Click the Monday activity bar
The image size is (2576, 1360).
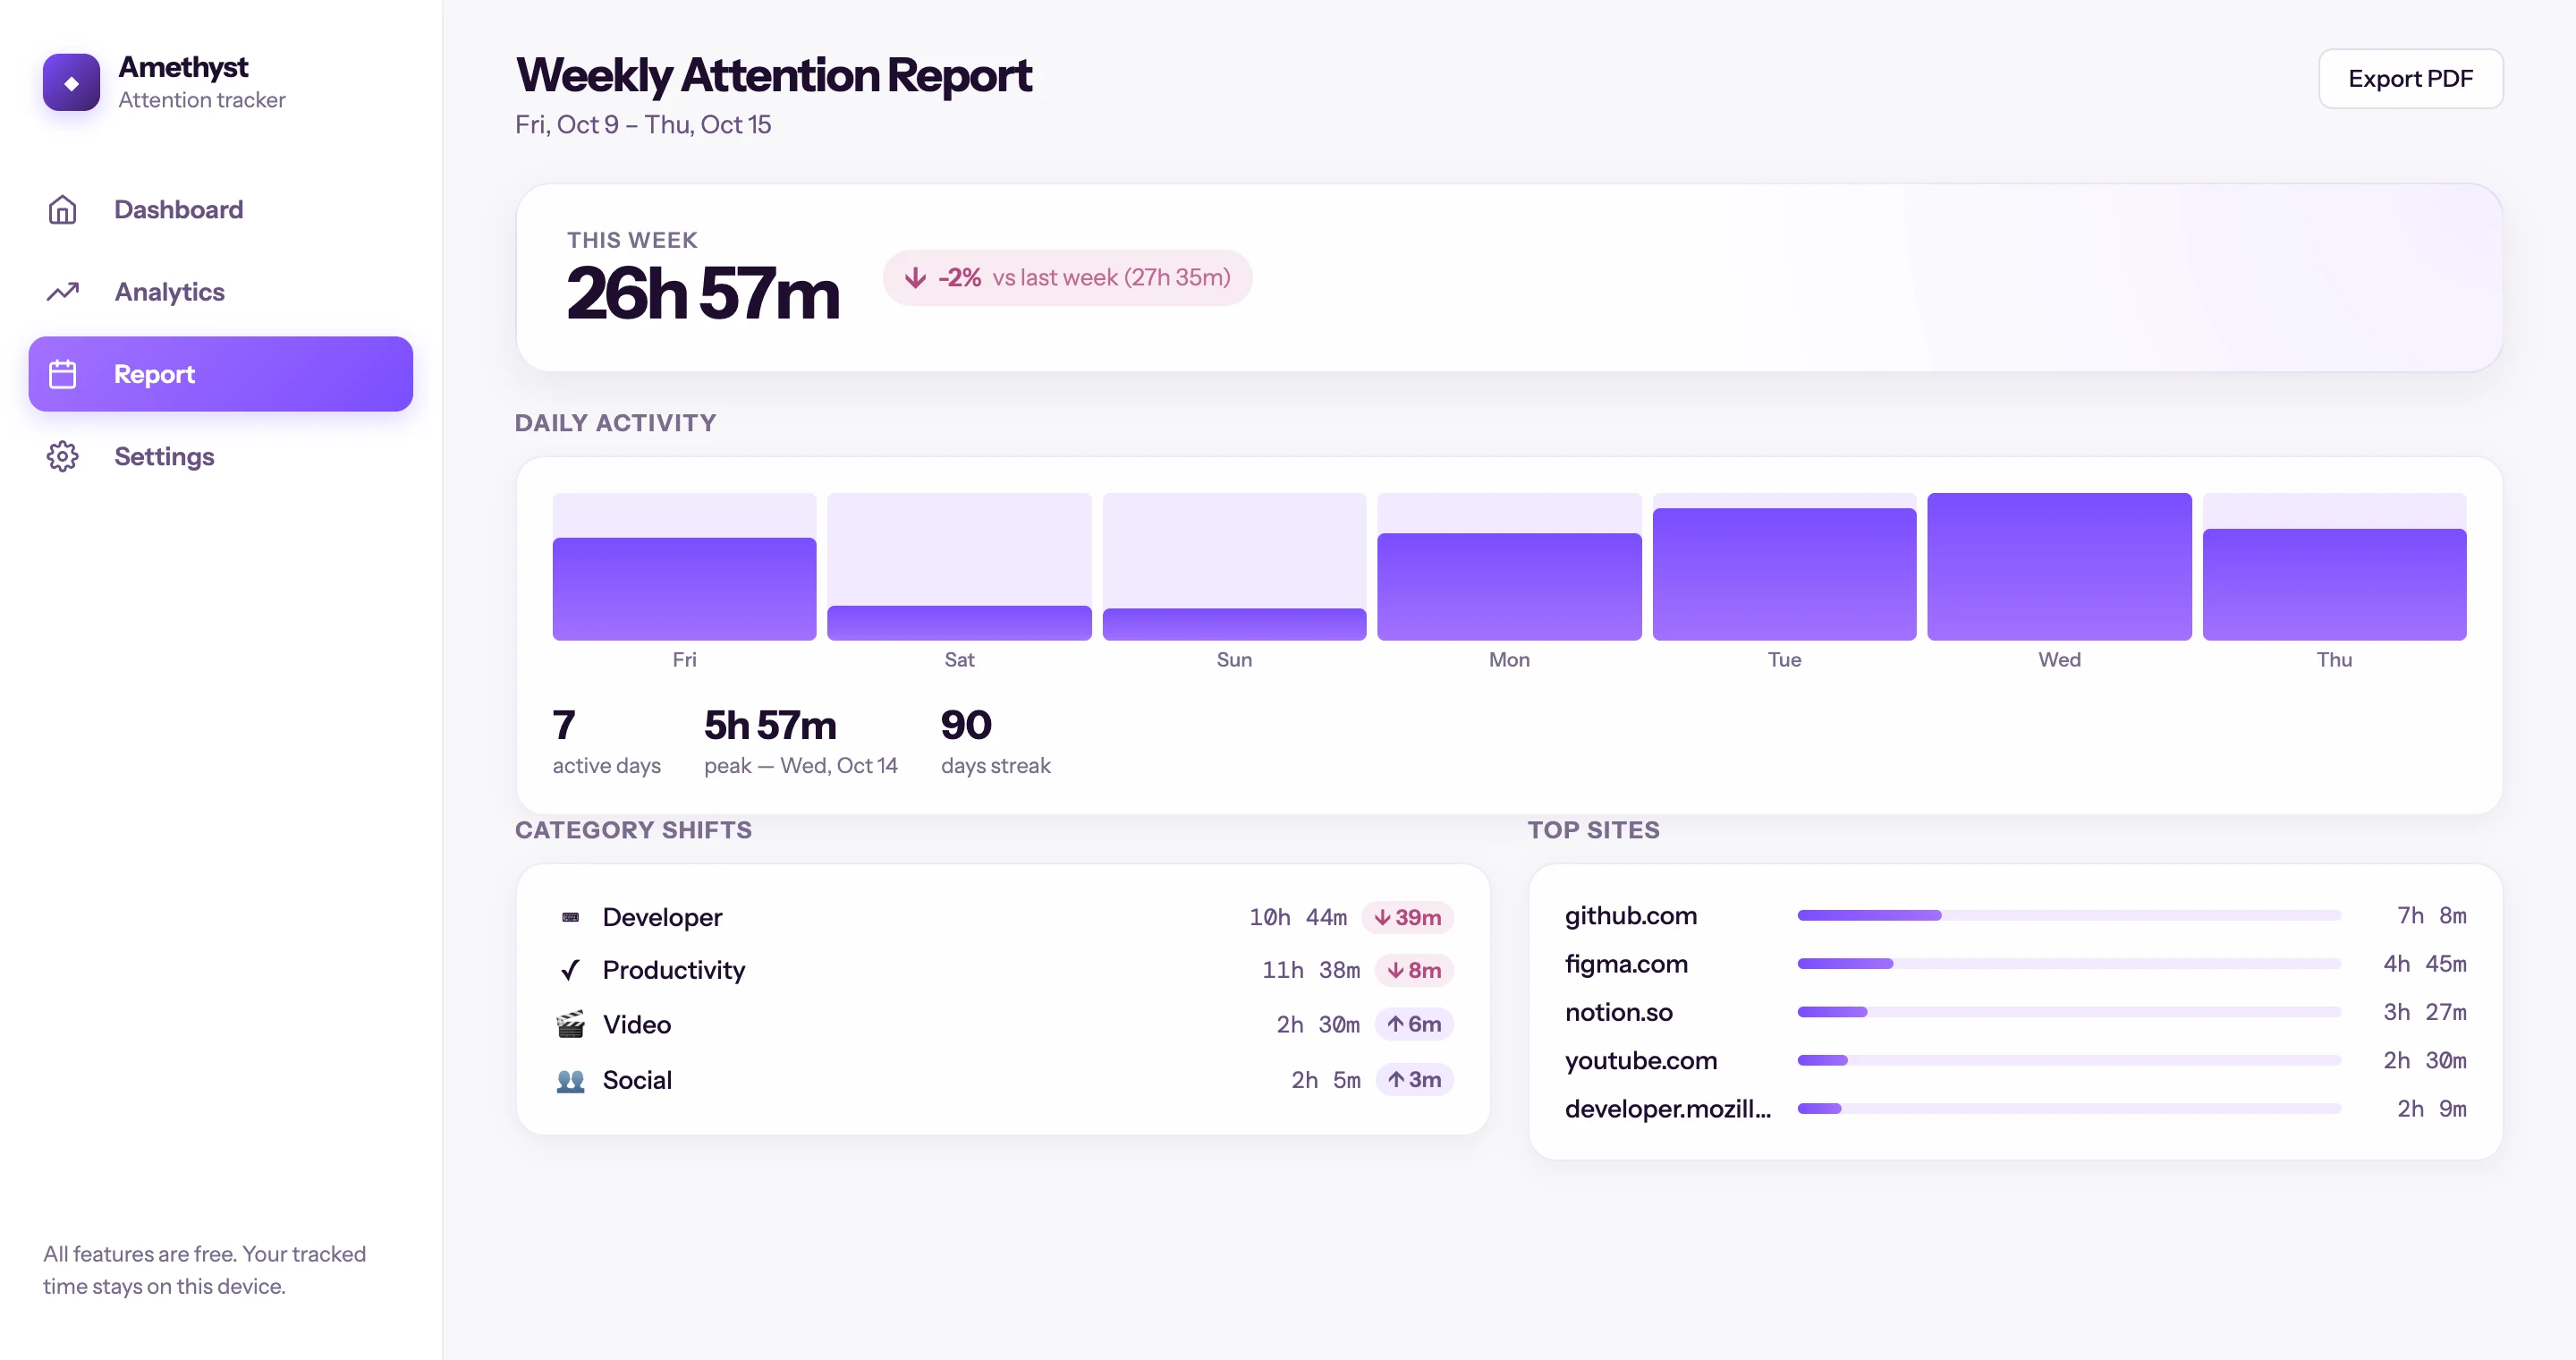tap(1509, 587)
